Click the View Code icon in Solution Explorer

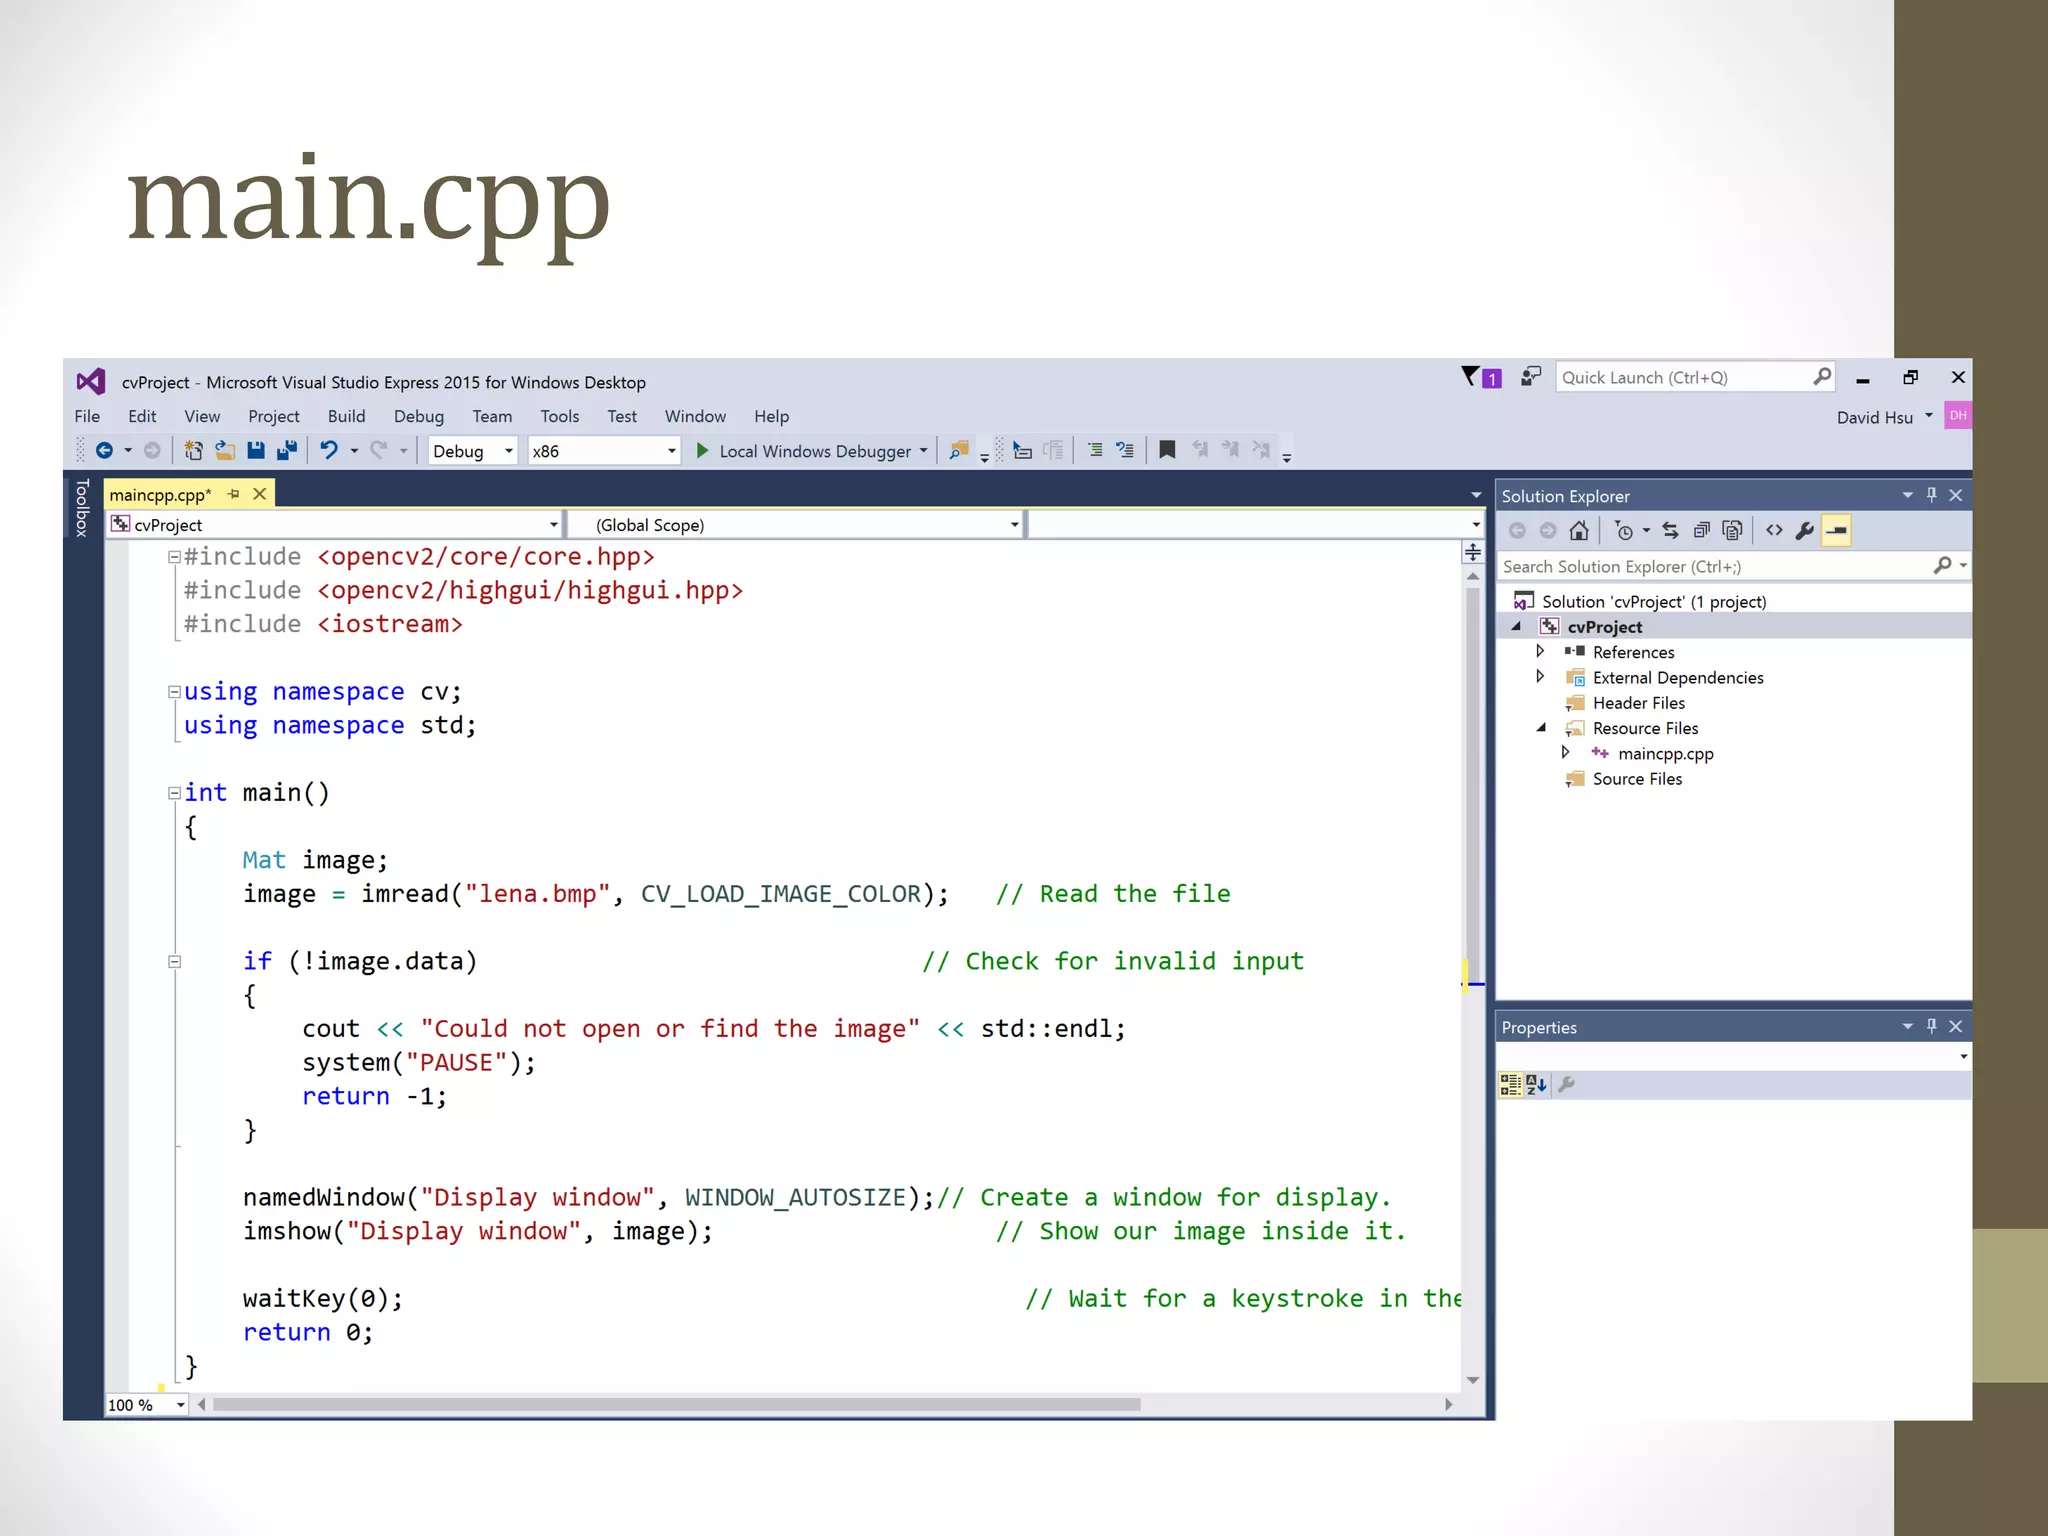pyautogui.click(x=1774, y=531)
